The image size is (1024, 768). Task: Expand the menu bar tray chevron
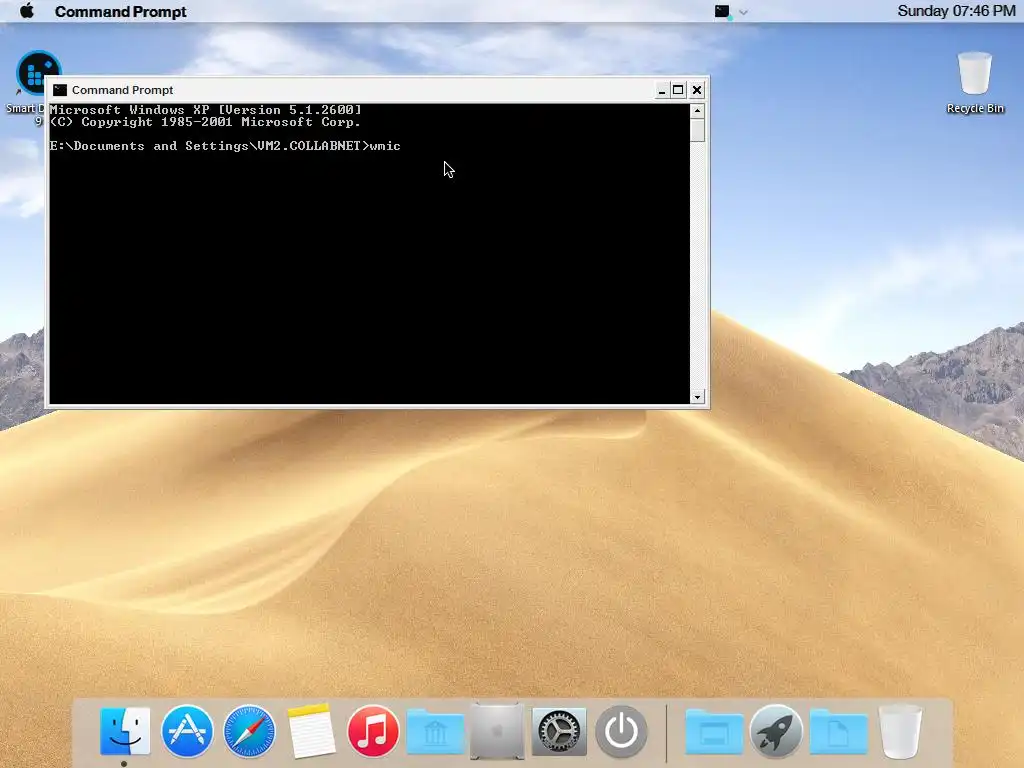pos(743,12)
